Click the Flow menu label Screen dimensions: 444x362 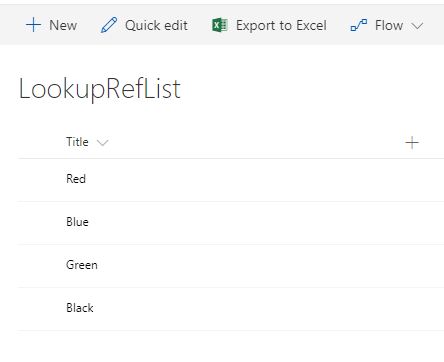389,25
